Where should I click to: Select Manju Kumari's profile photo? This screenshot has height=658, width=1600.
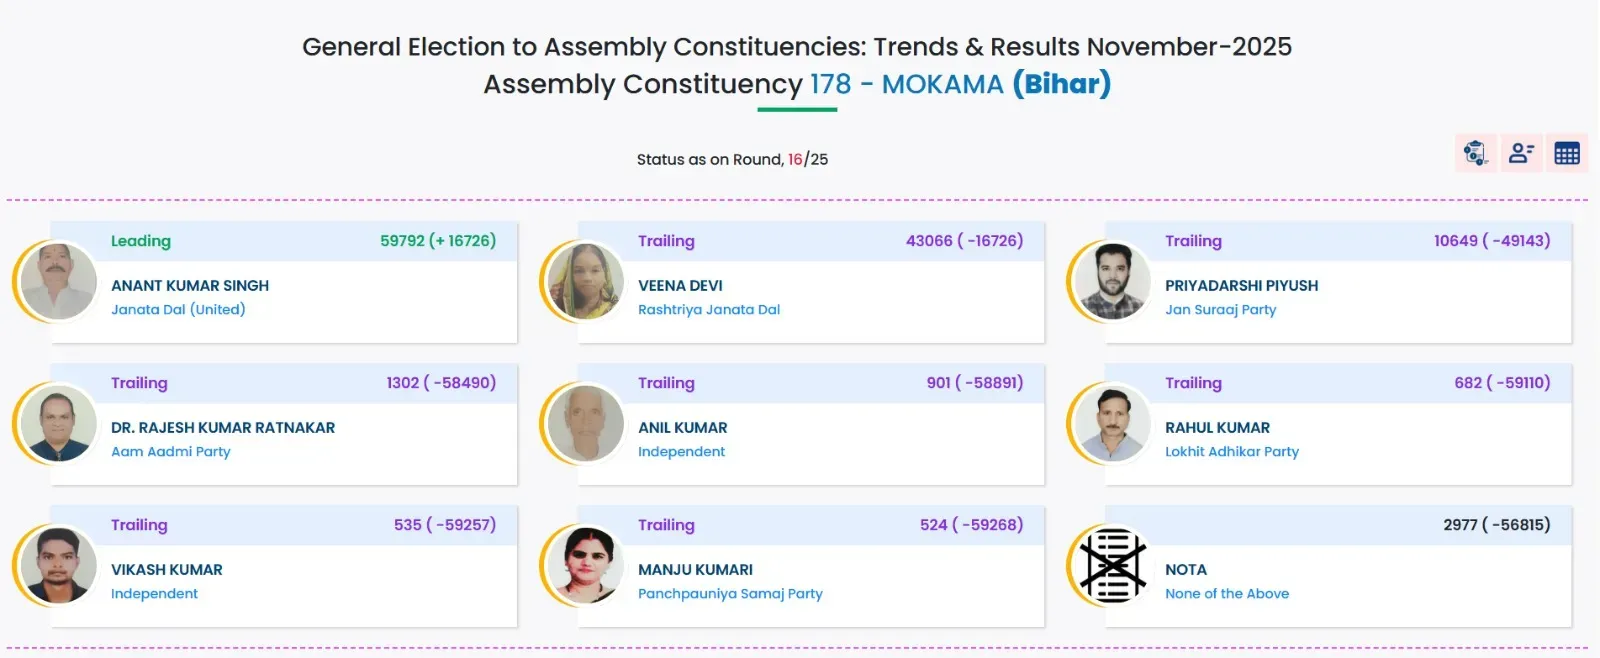(x=586, y=566)
